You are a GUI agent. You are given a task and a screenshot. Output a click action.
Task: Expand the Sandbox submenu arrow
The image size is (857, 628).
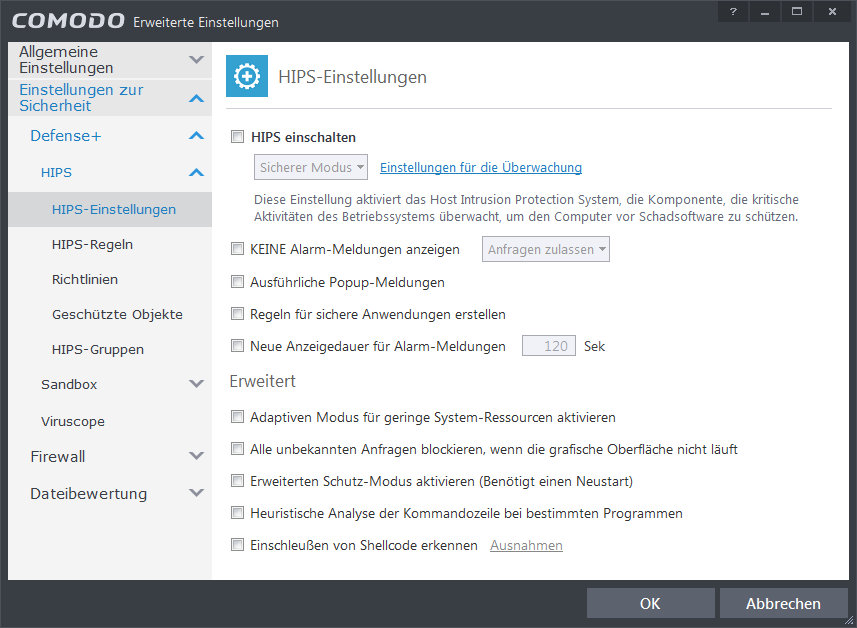[x=196, y=384]
